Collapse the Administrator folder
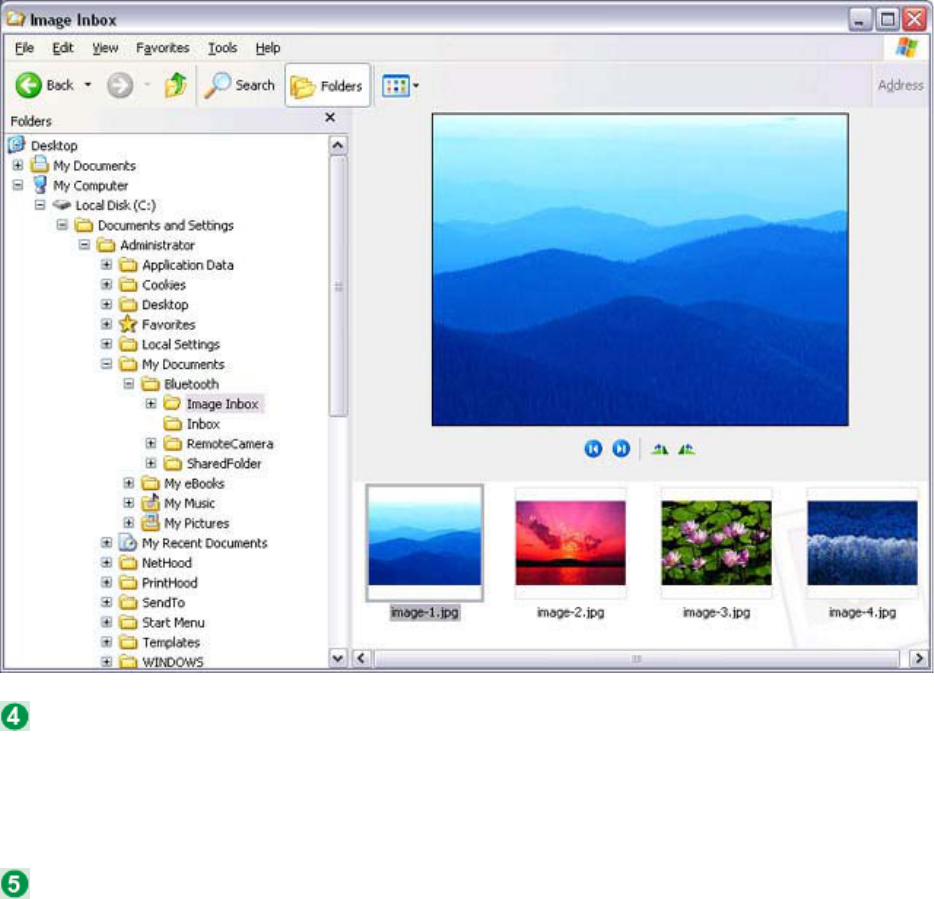Image resolution: width=934 pixels, height=899 pixels. 85,245
